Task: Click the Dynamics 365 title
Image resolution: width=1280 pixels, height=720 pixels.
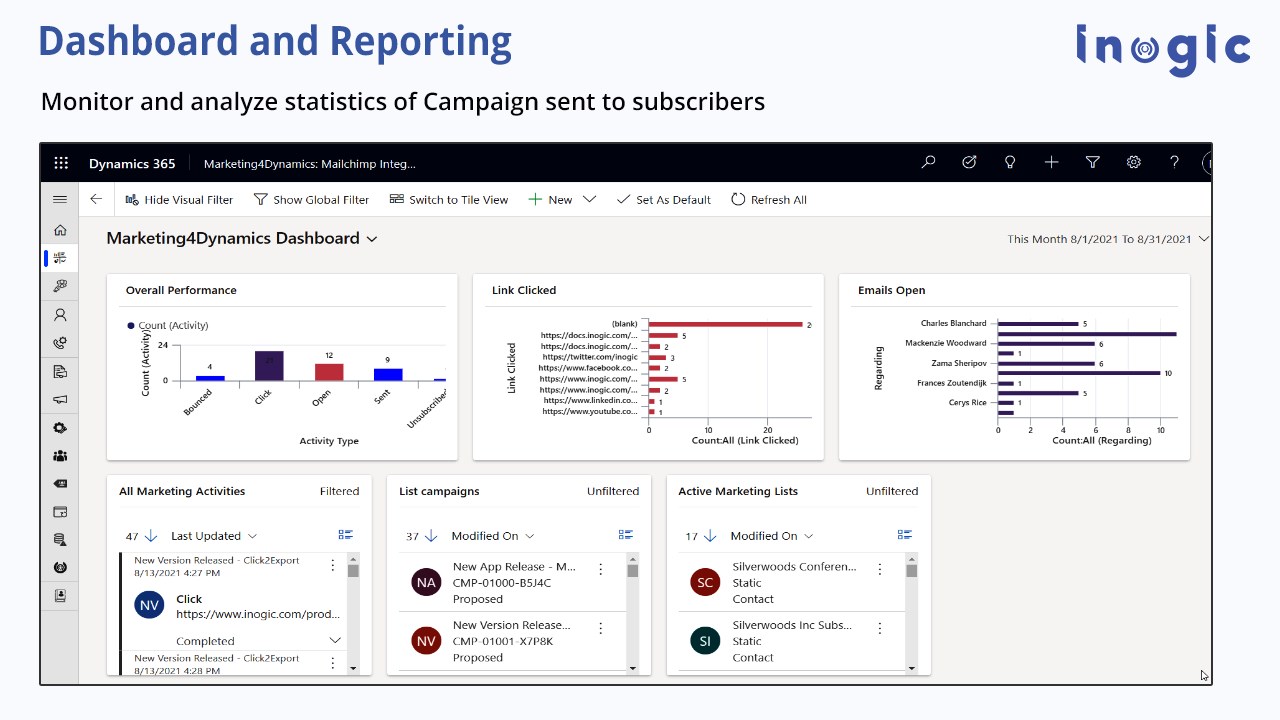Action: 132,164
